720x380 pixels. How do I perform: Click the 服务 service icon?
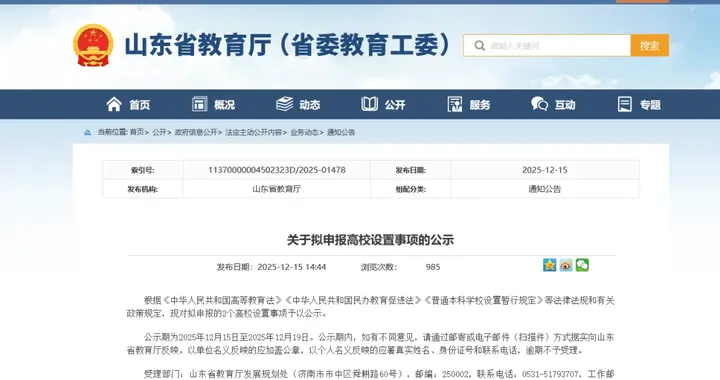[x=455, y=104]
